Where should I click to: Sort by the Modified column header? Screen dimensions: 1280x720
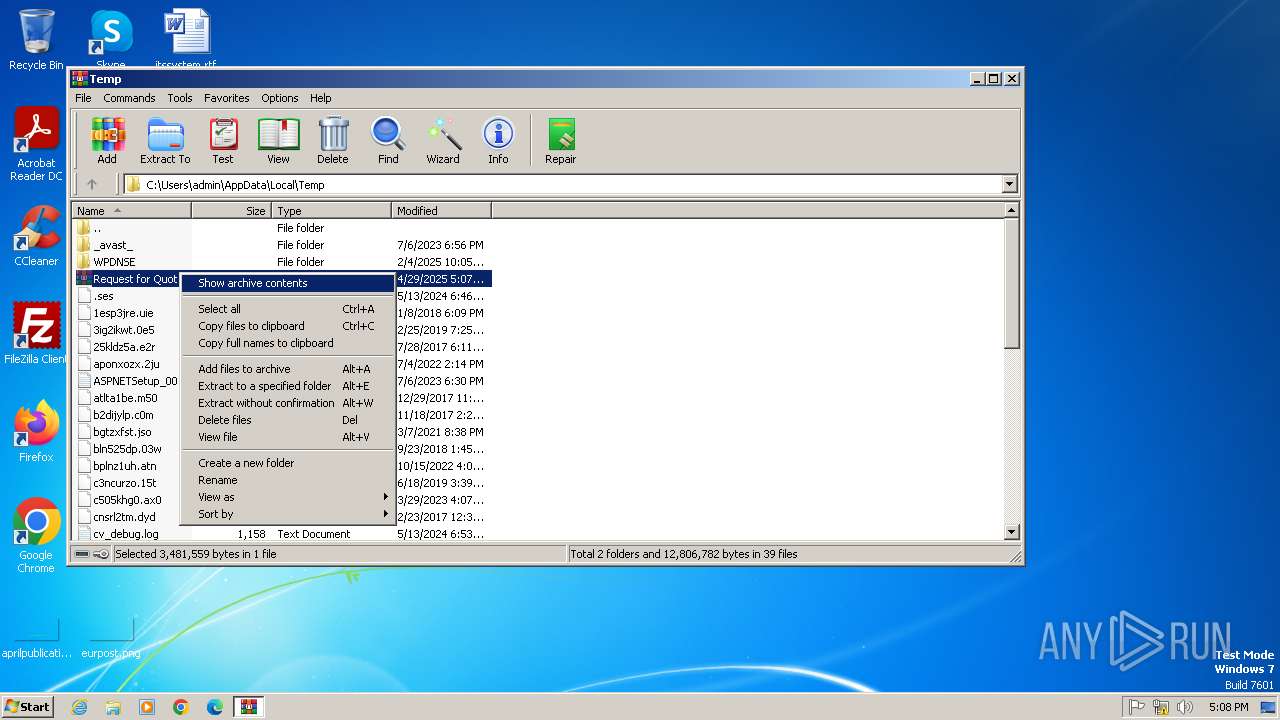pos(441,211)
